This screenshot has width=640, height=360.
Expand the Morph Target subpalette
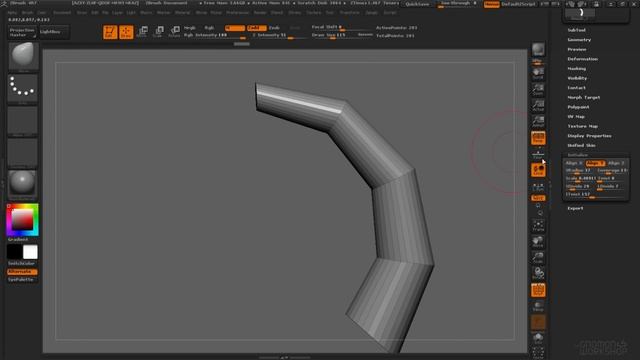[584, 98]
